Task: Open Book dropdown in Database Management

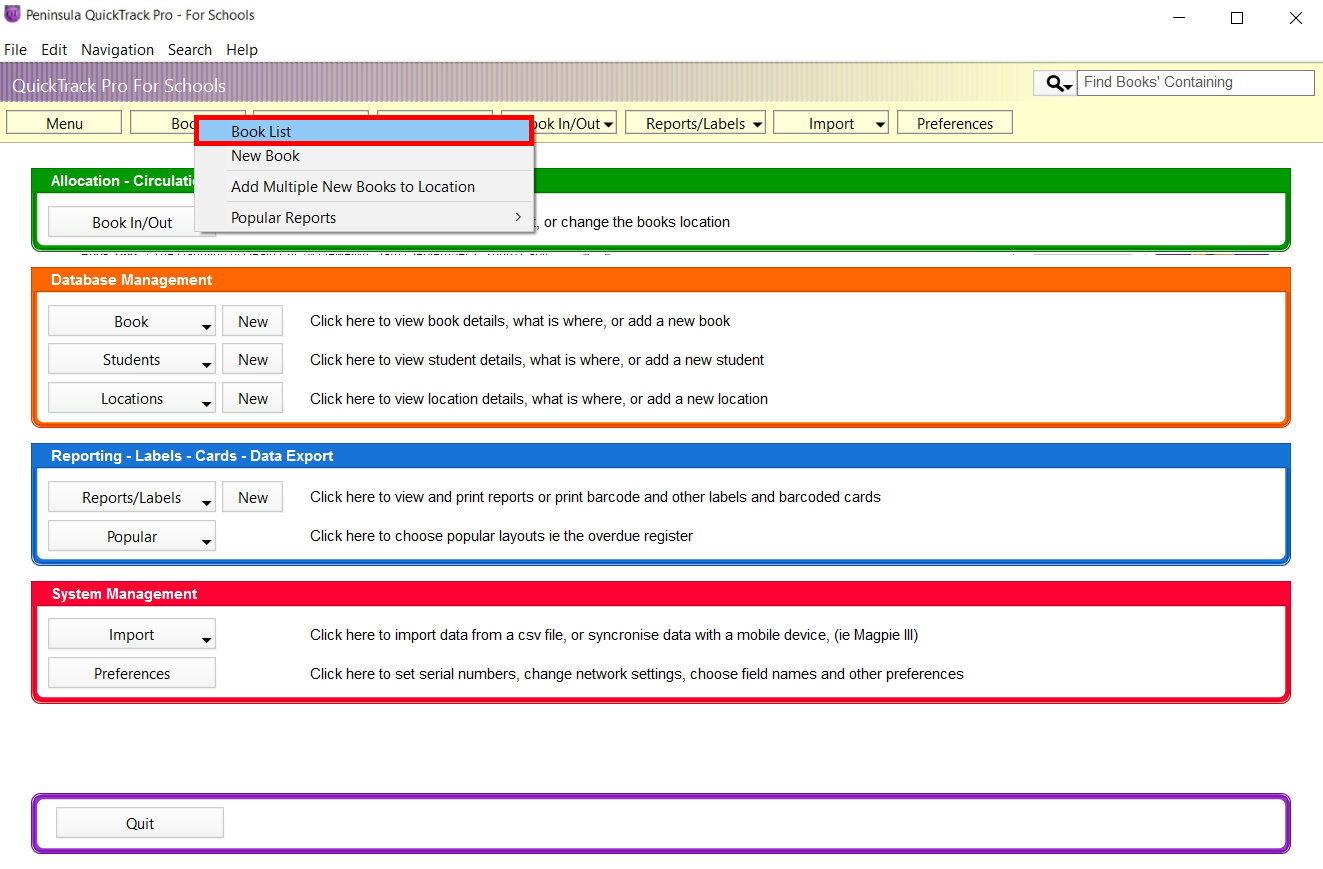Action: click(x=132, y=321)
